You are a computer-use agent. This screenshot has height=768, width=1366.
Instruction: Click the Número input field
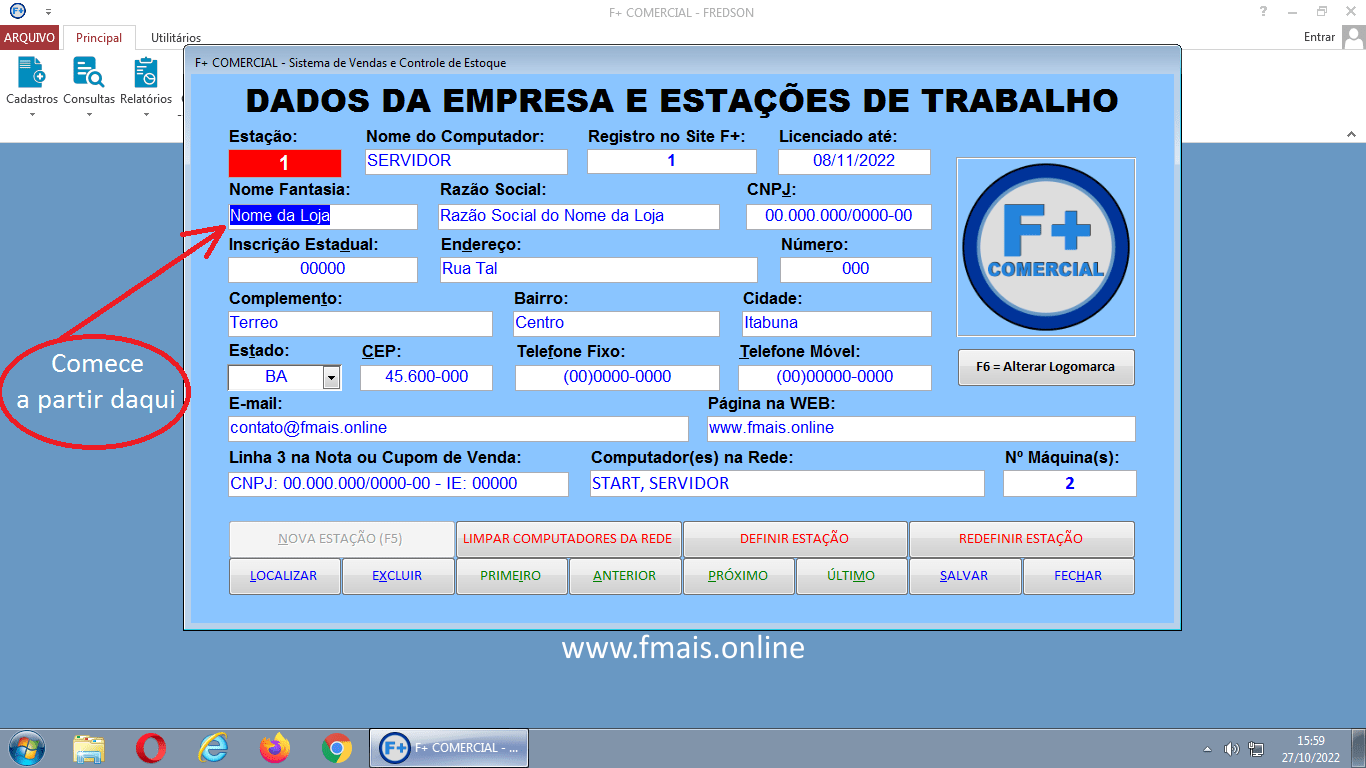pos(856,269)
